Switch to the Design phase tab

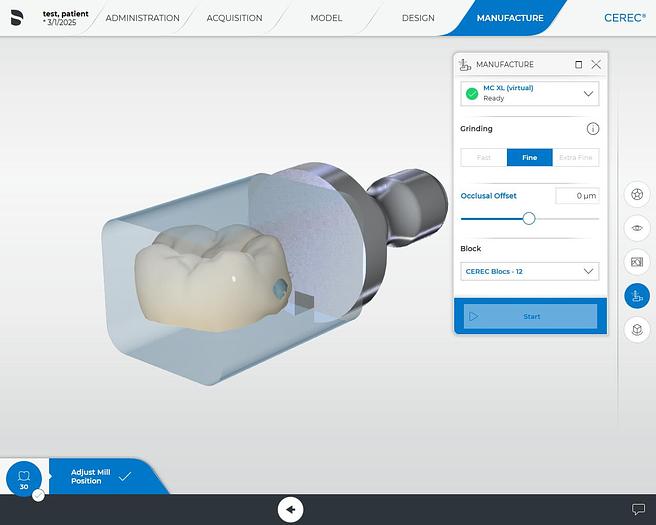tap(418, 18)
